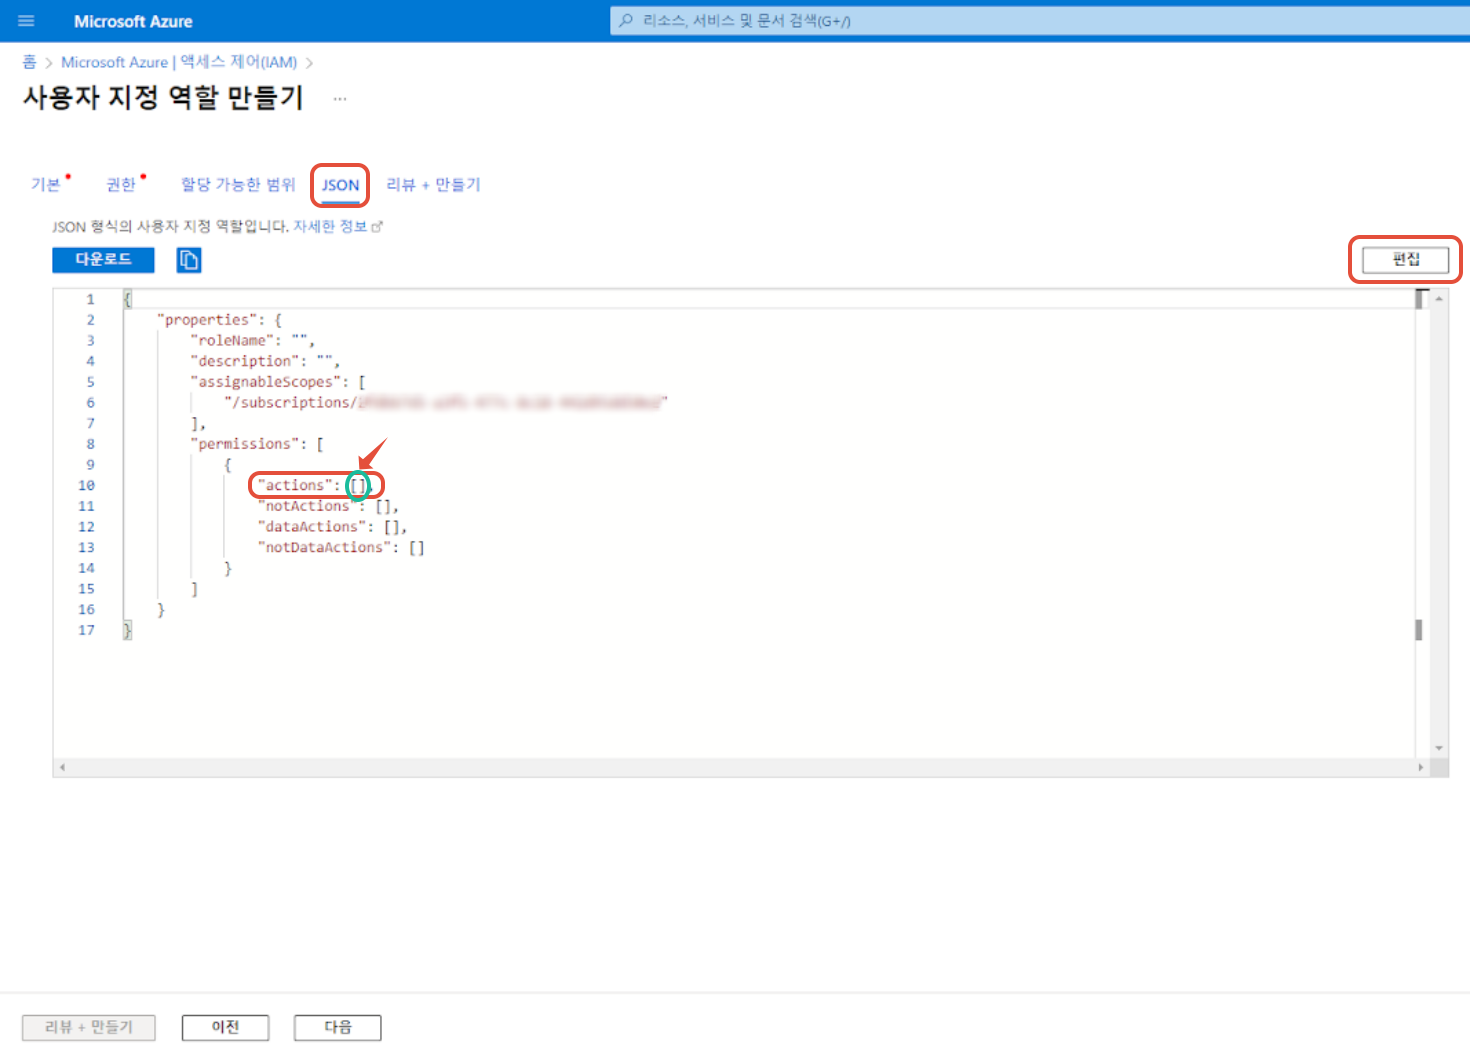The width and height of the screenshot is (1470, 1063).
Task: Click the external link icon after 자세한 정보
Action: pos(377,227)
